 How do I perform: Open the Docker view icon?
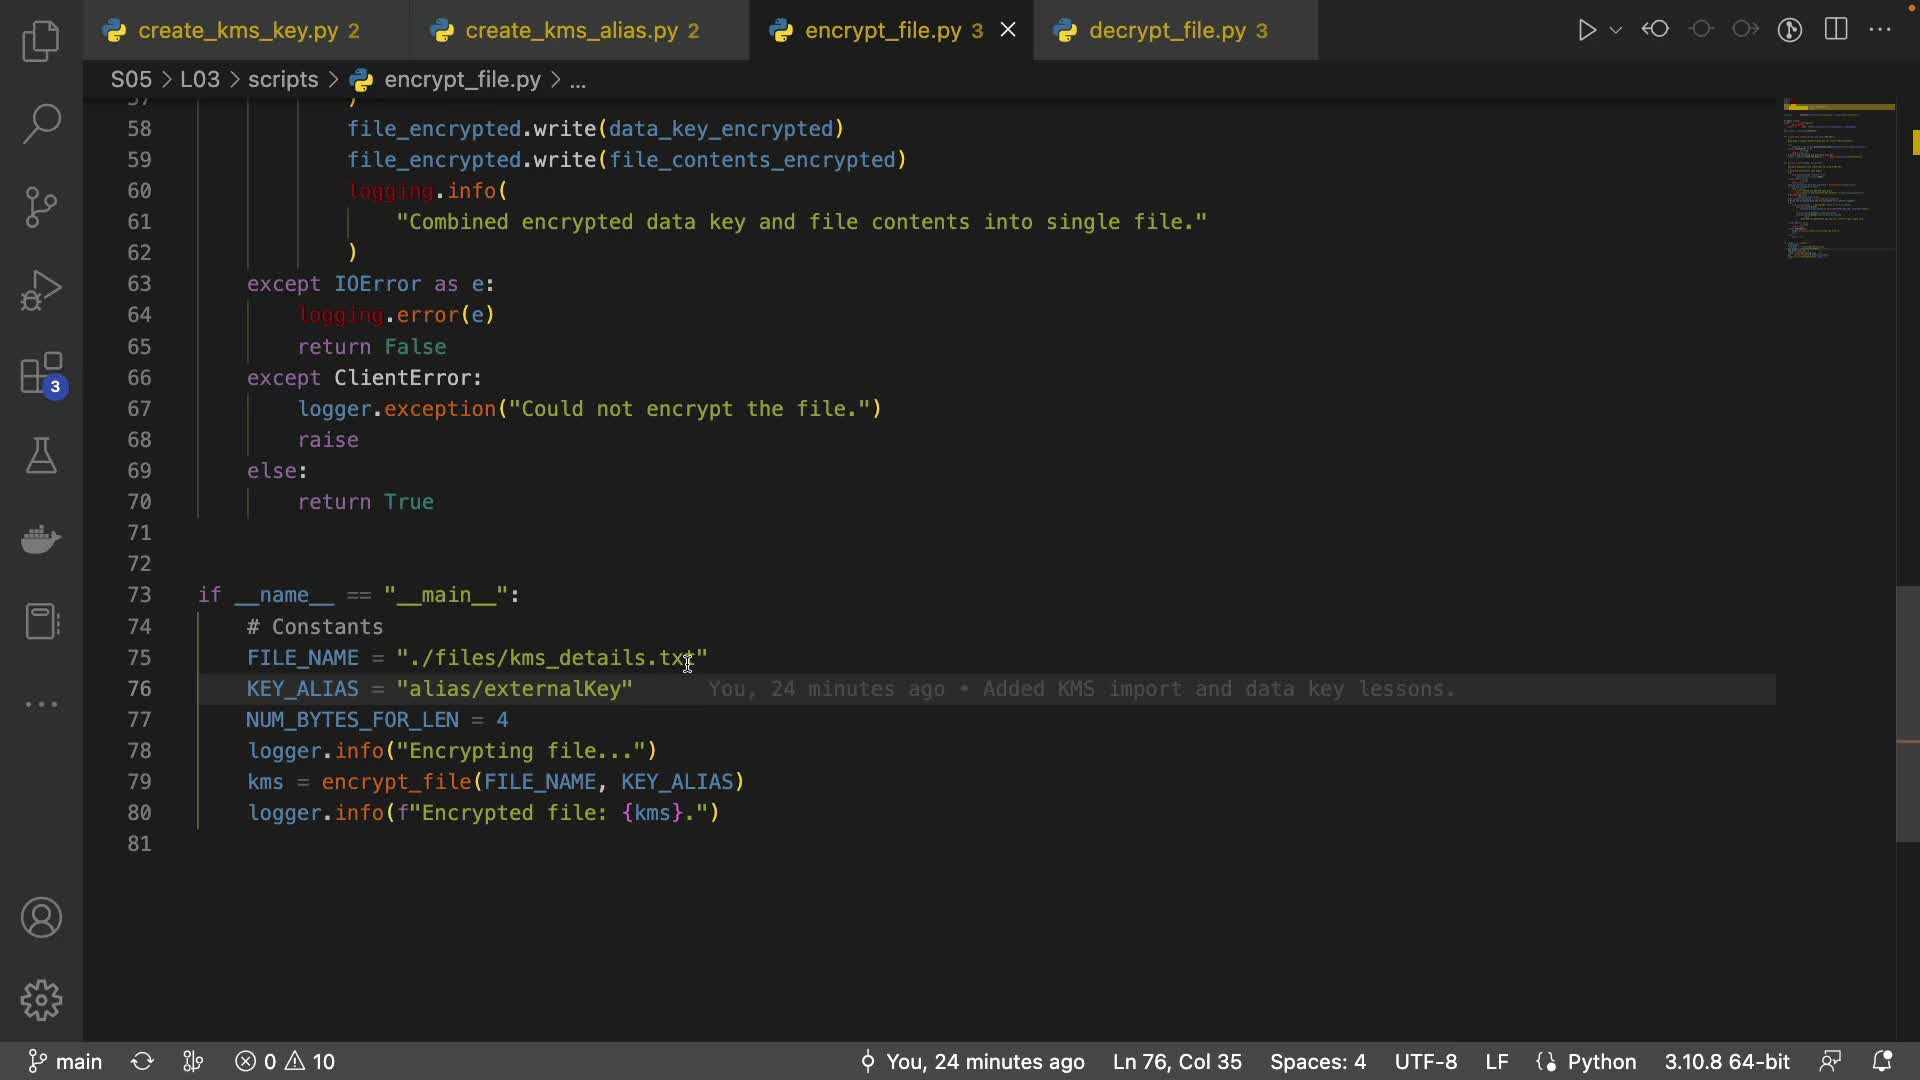41,539
